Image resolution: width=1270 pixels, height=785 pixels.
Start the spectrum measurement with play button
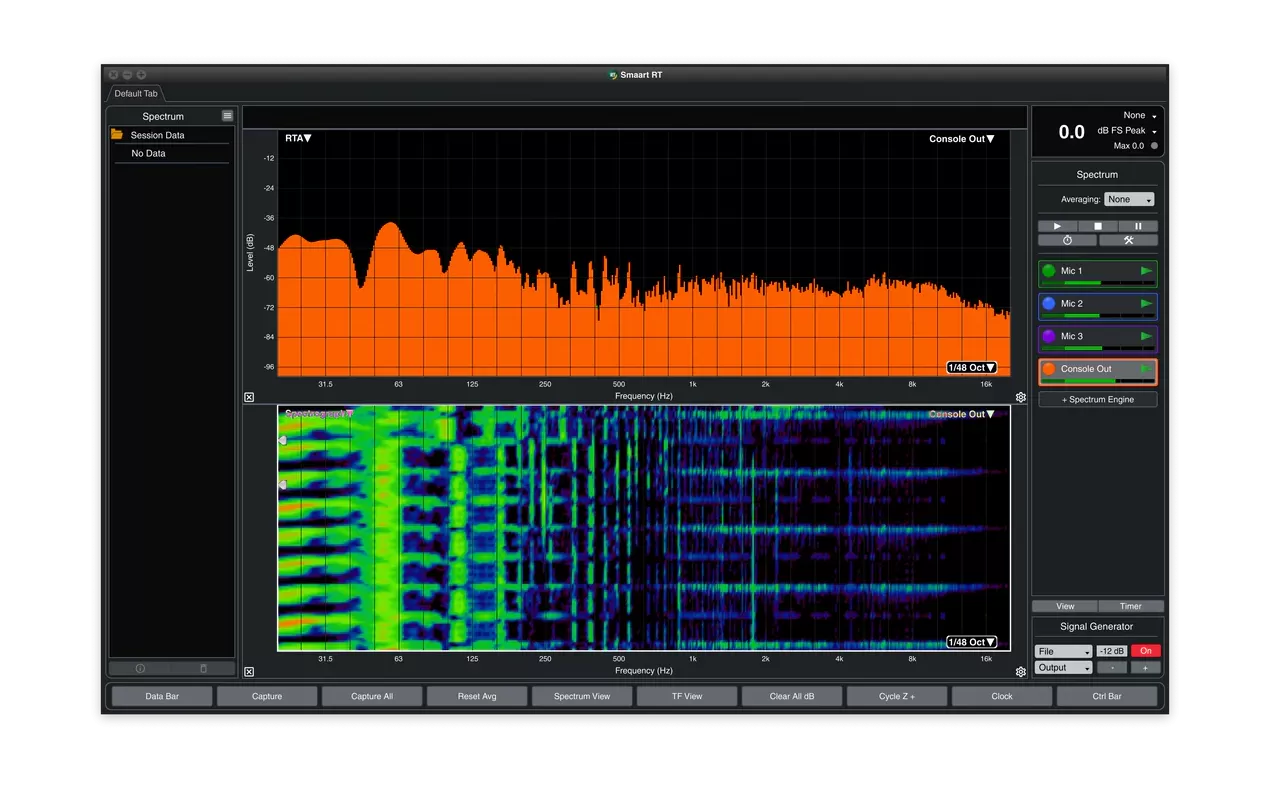(1057, 226)
